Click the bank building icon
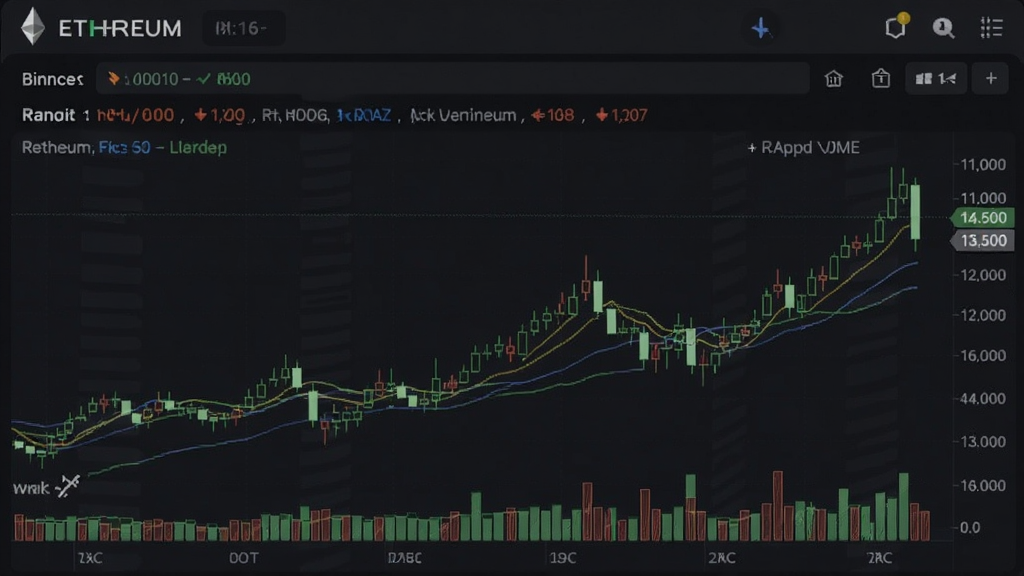The image size is (1024, 576). pos(833,79)
